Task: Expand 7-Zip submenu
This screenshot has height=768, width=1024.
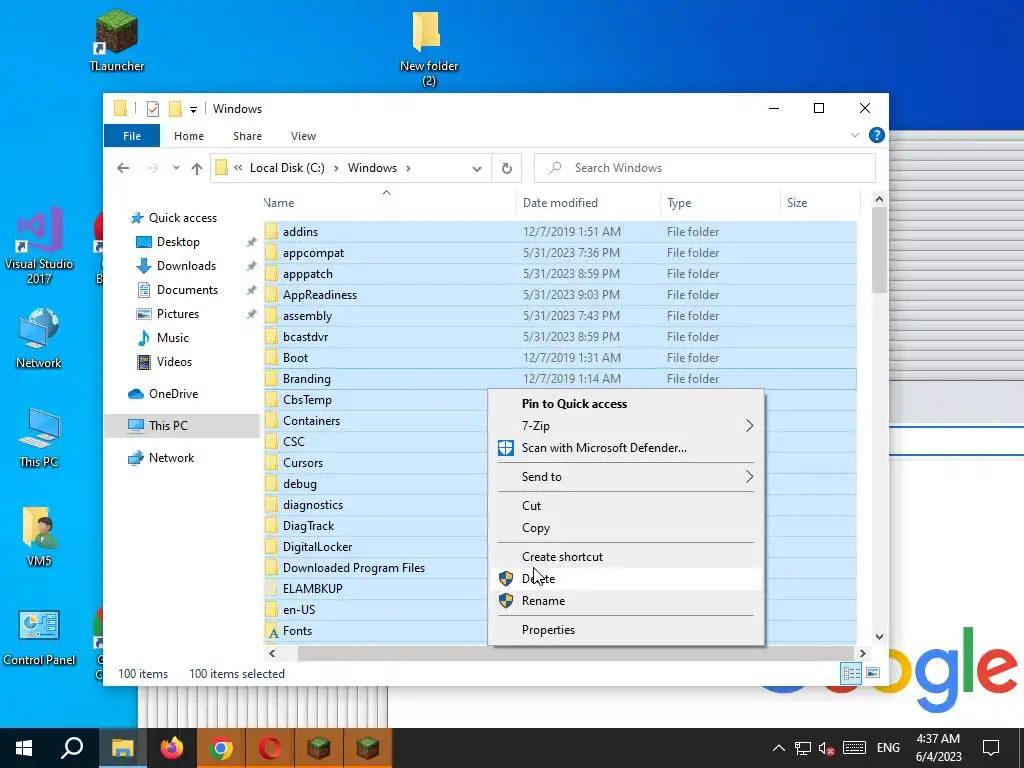Action: coord(749,426)
